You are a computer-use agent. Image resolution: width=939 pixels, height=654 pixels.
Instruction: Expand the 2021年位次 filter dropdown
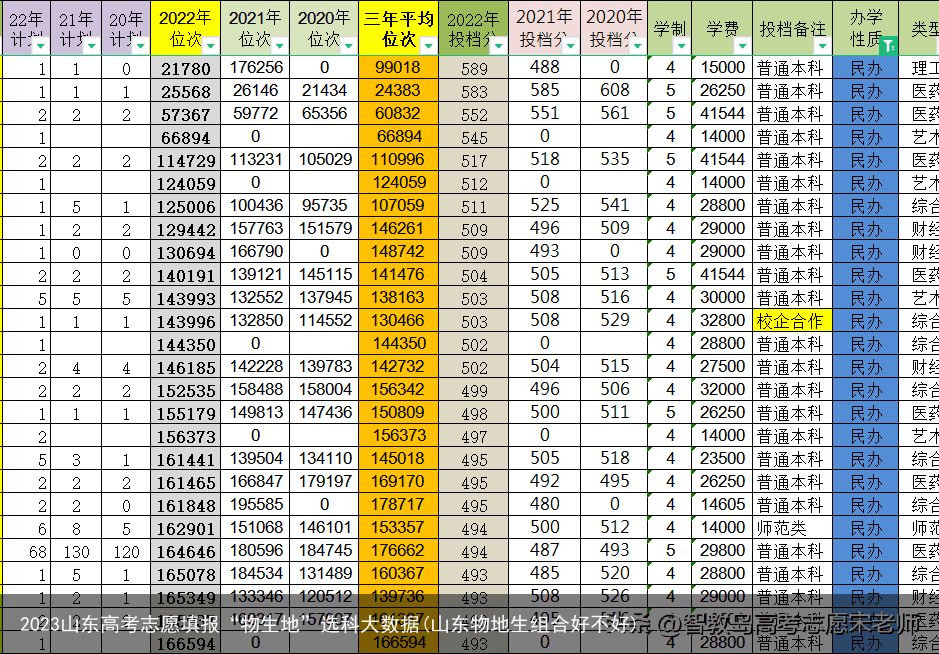click(280, 46)
